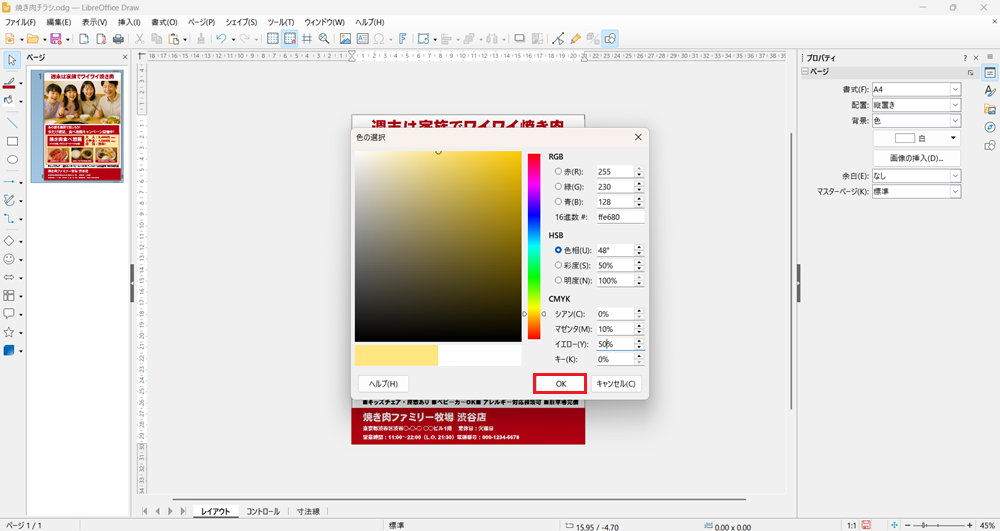Select the 彩度(S) saturation radio button
1000x531 pixels.
click(558, 265)
